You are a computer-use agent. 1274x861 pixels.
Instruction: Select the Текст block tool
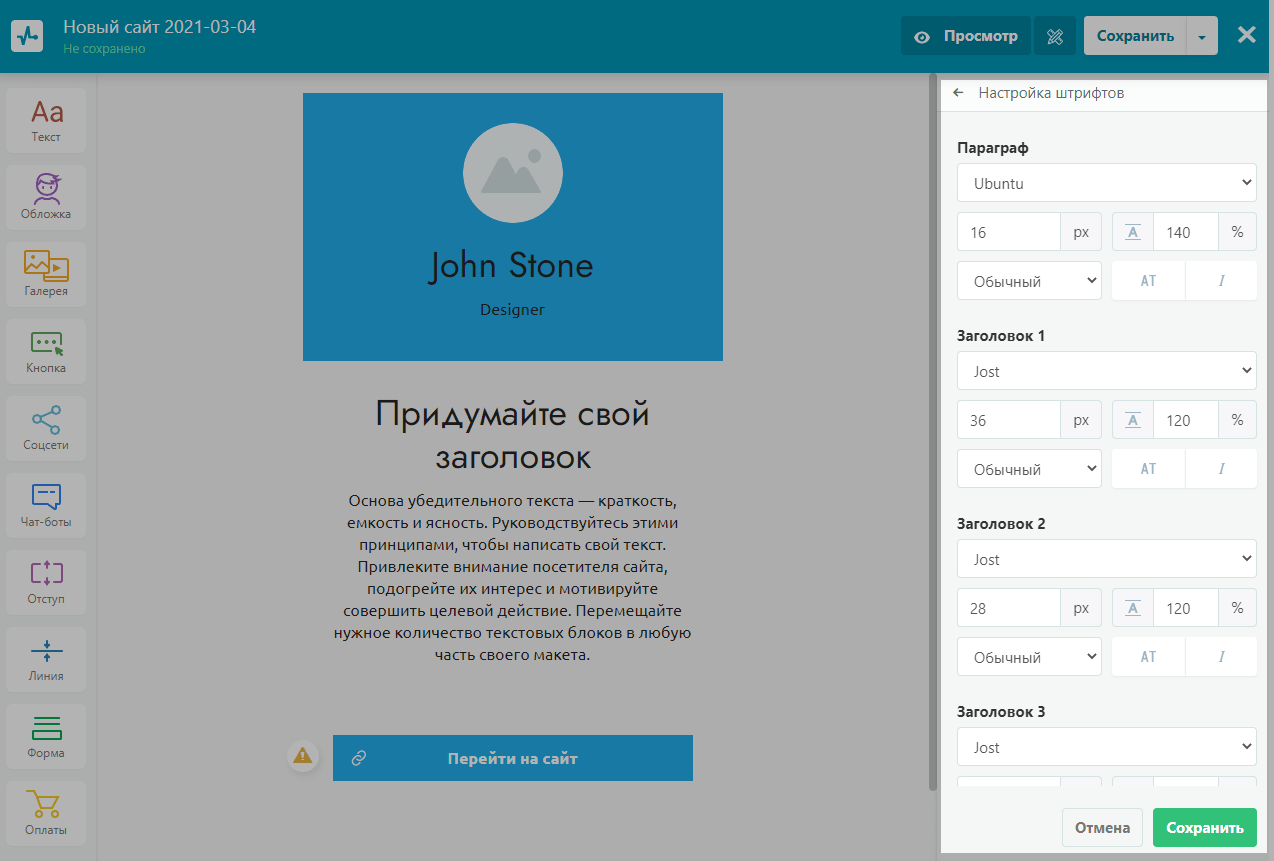[x=46, y=120]
